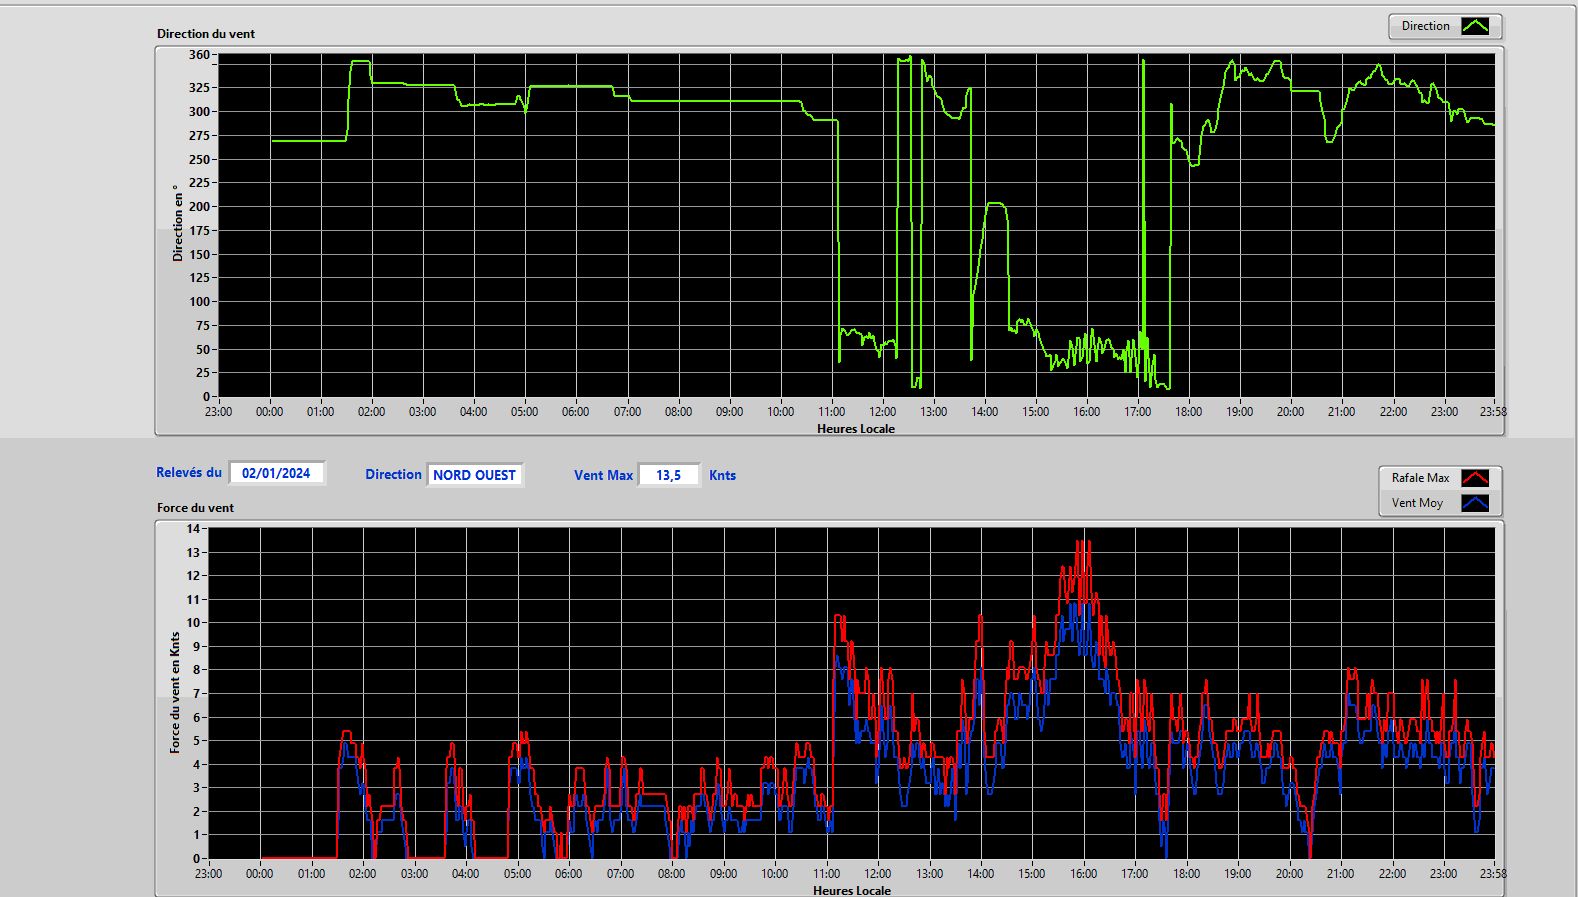Click the 225 tick on the direction axis
This screenshot has height=897, width=1578.
tap(199, 183)
